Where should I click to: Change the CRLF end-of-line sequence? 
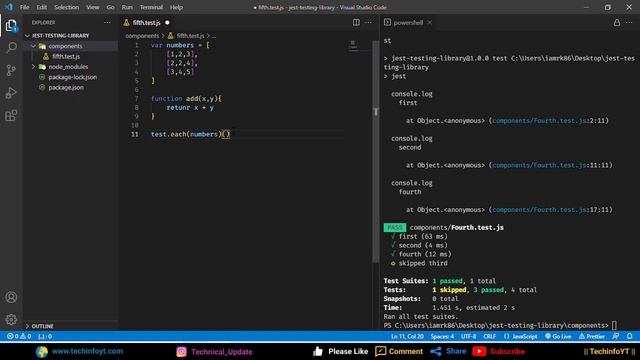point(489,336)
